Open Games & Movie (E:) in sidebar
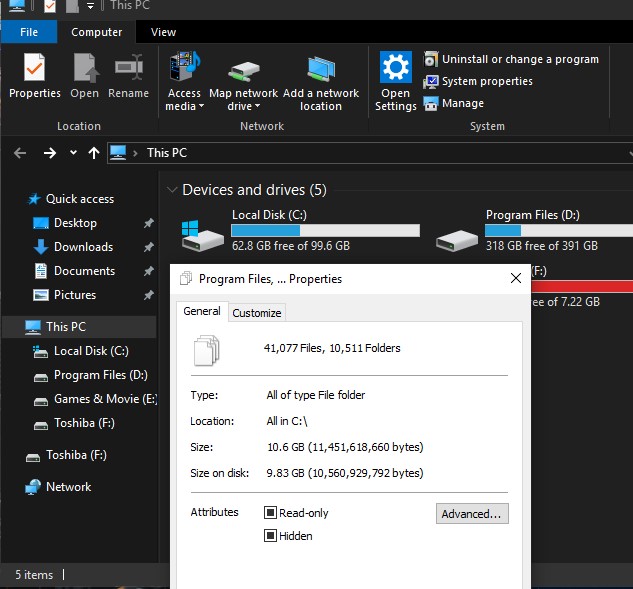This screenshot has height=589, width=633. pos(105,399)
